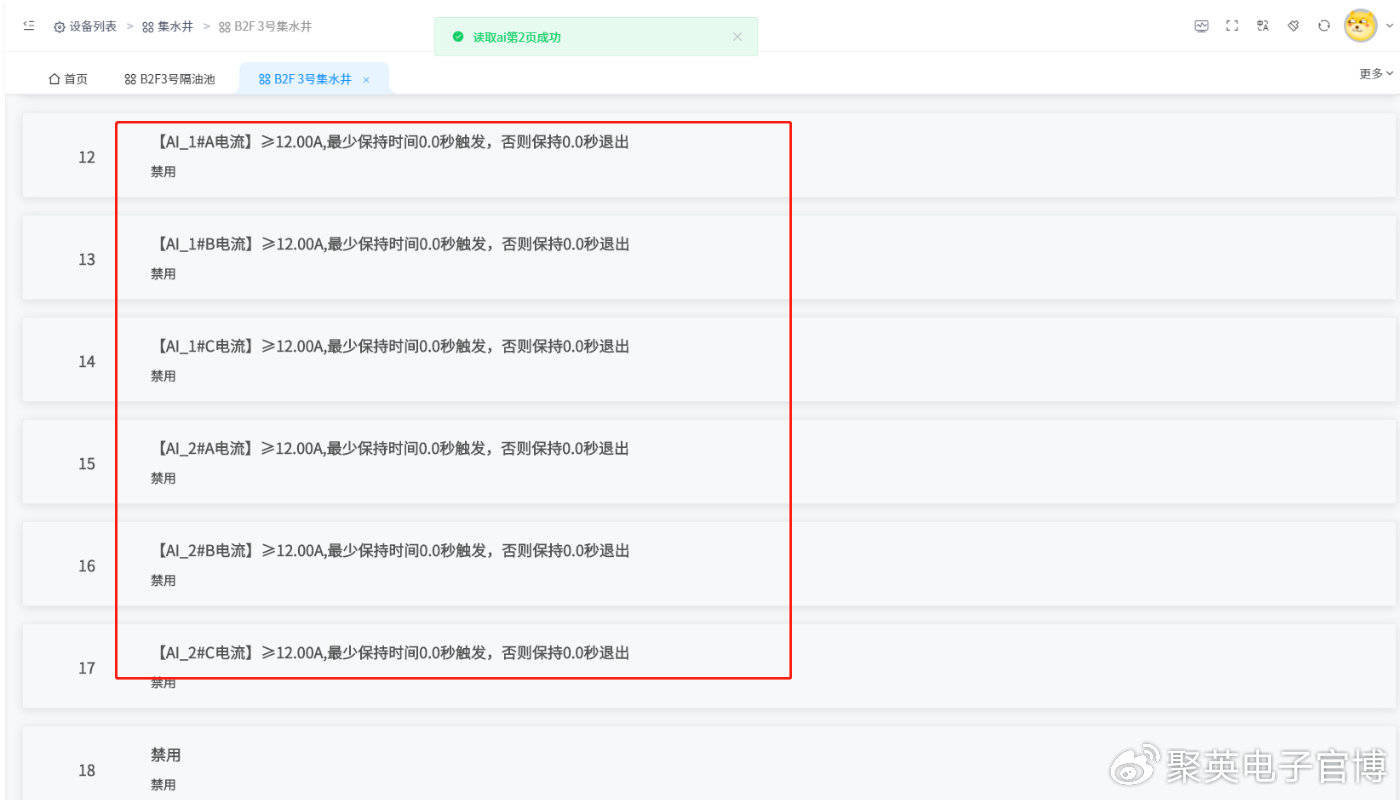Viewport: 1400px width, 800px height.
Task: Click the theme brush icon
Action: pyautogui.click(x=1293, y=26)
